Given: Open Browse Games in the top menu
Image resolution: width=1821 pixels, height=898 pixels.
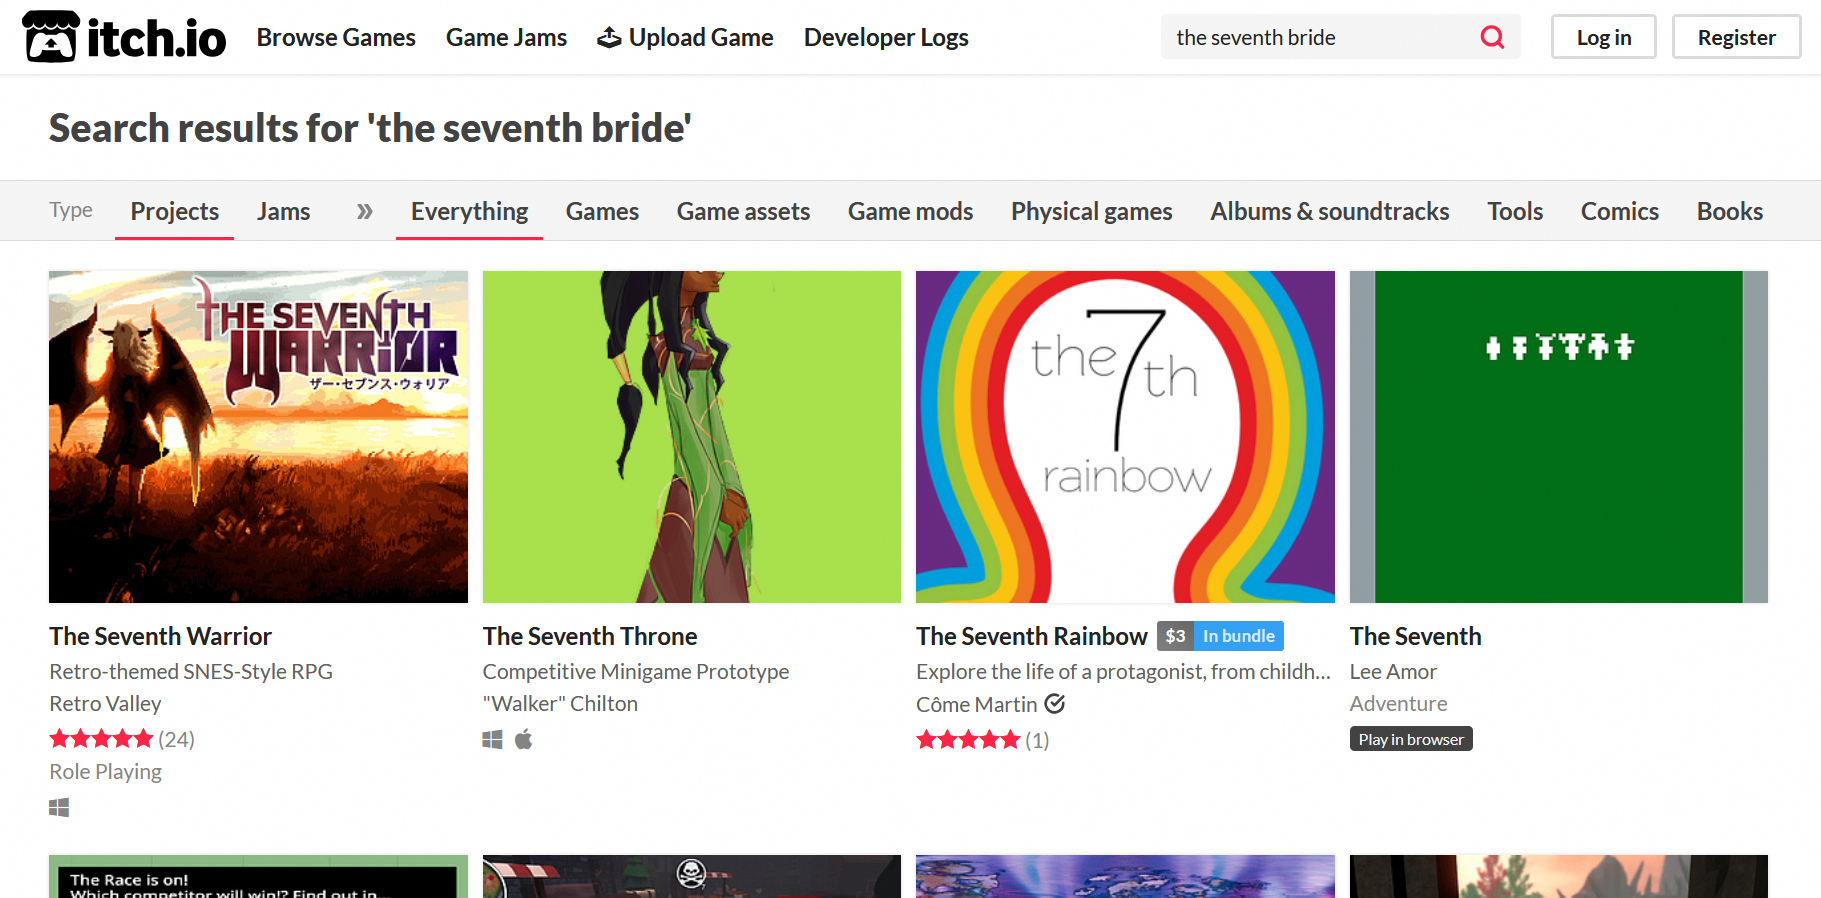Looking at the screenshot, I should (336, 37).
